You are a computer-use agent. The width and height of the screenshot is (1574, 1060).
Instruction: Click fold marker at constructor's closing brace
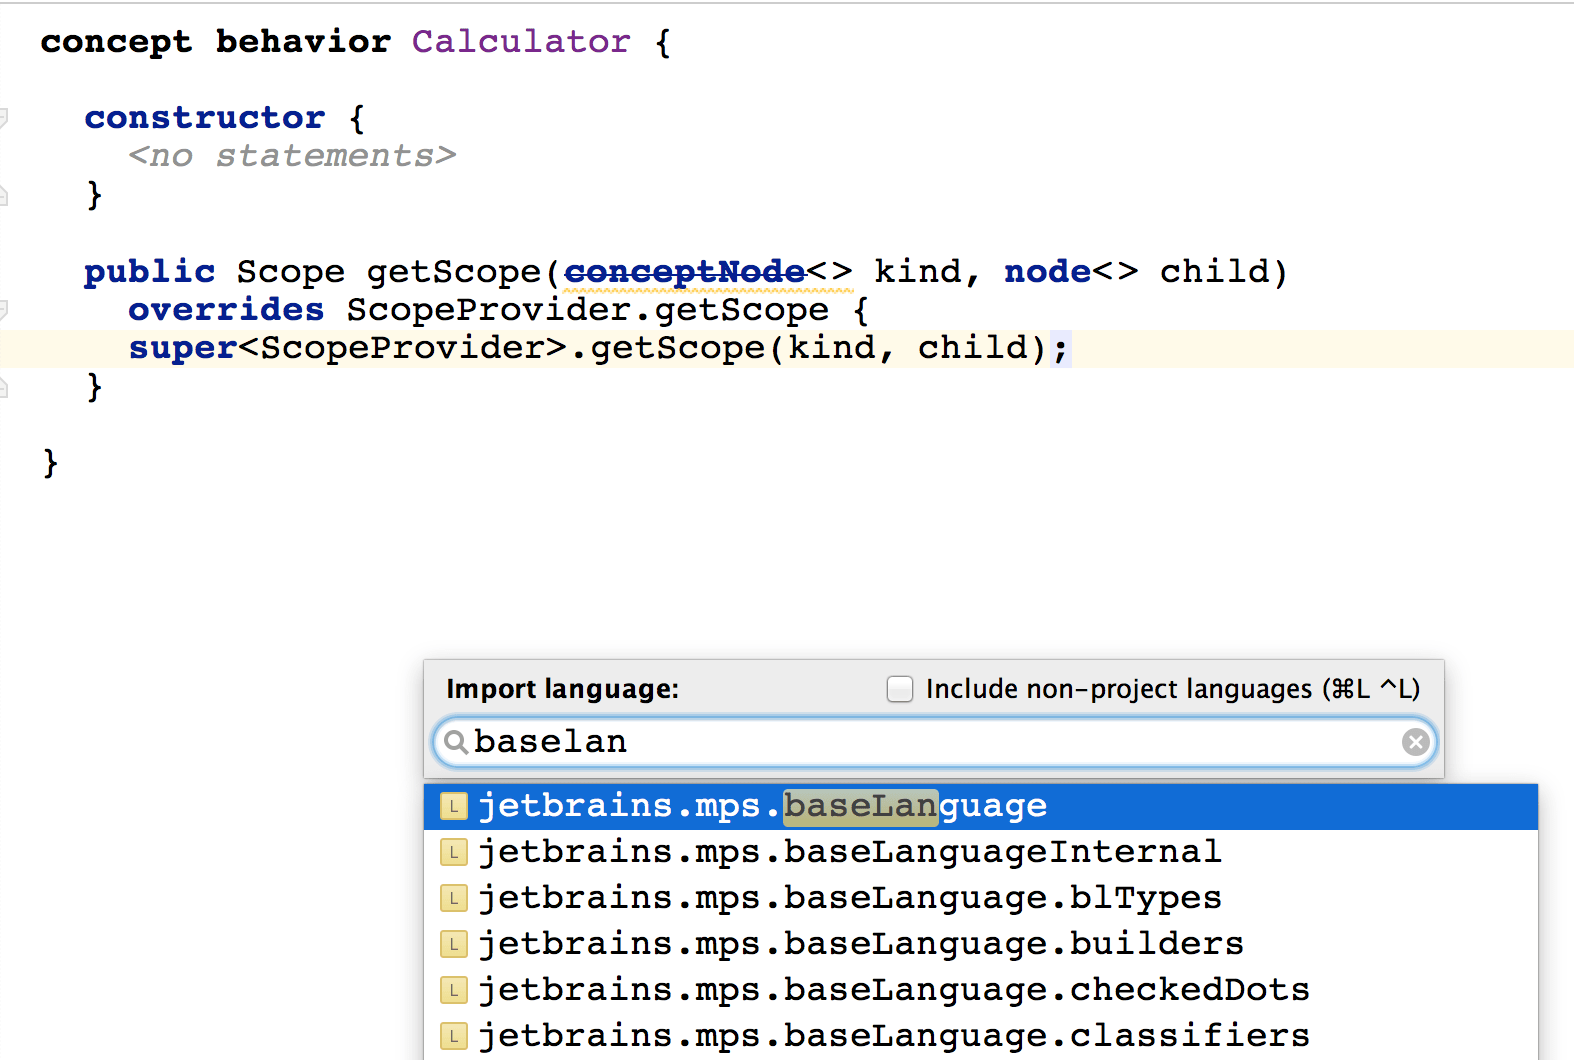click(x=3, y=195)
